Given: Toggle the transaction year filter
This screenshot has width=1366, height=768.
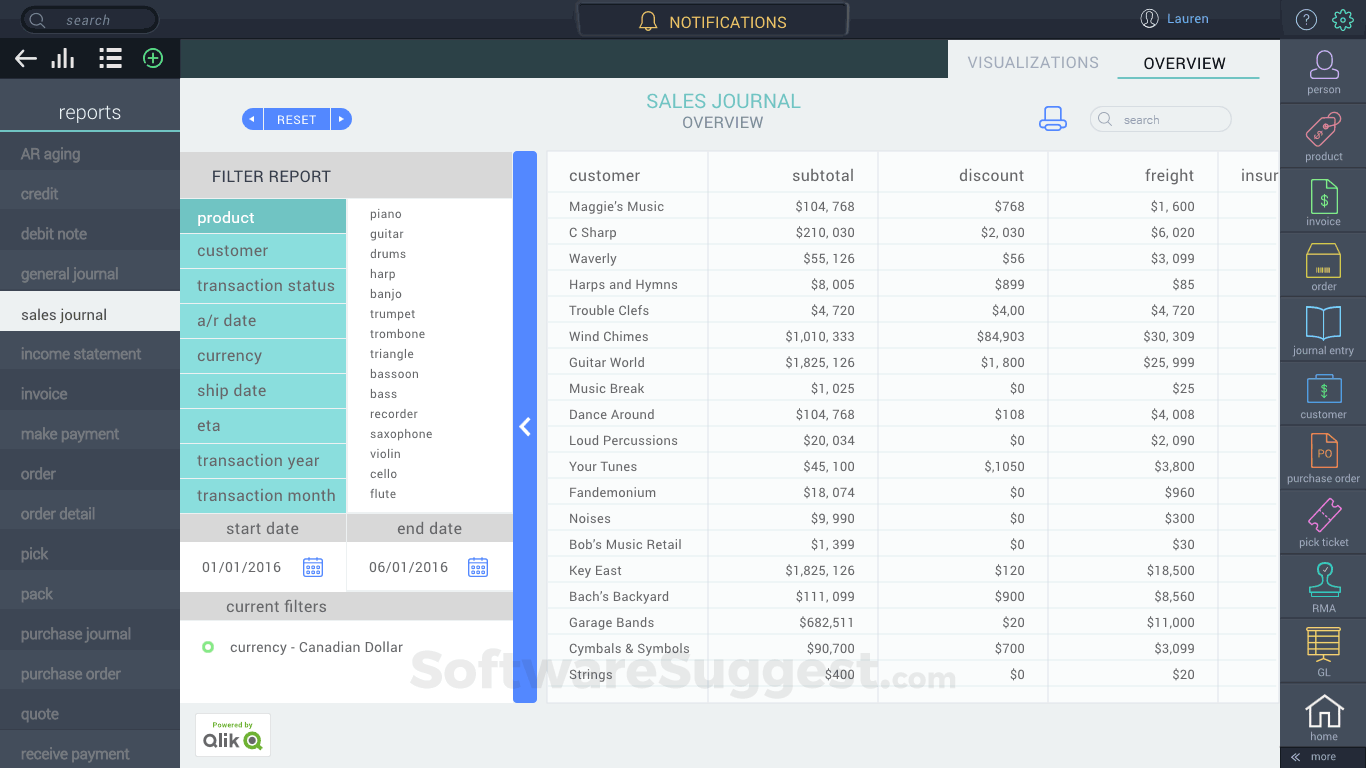Looking at the screenshot, I should (263, 460).
